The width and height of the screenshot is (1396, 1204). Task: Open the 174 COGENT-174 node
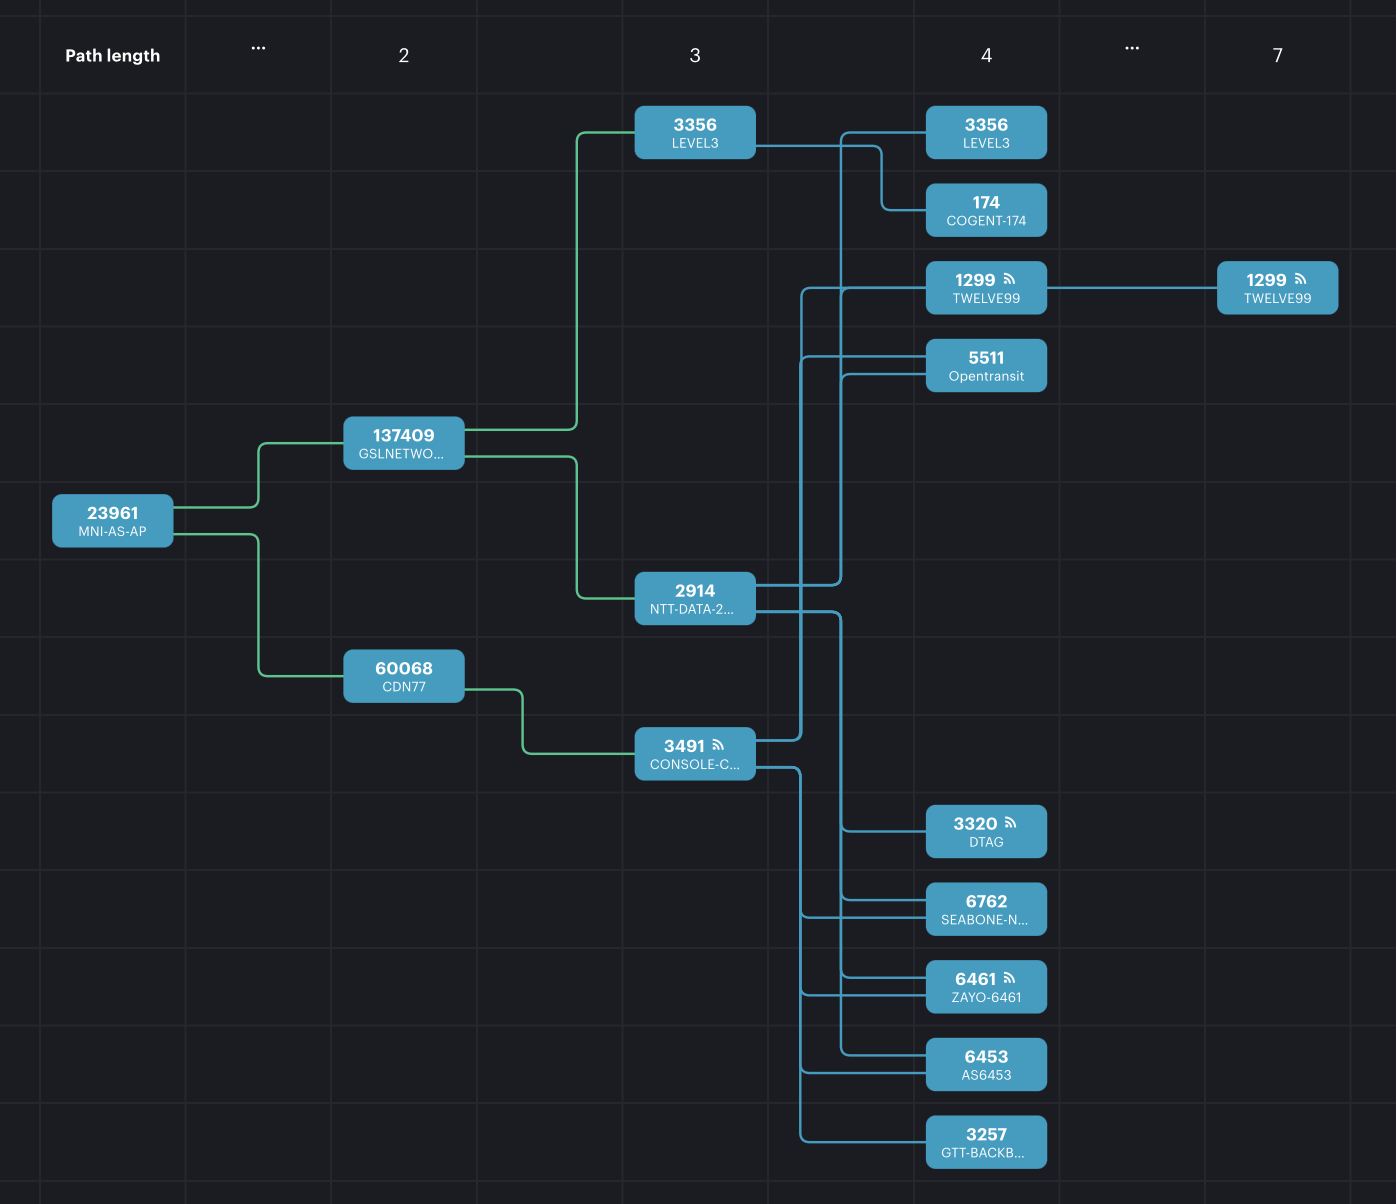click(986, 210)
